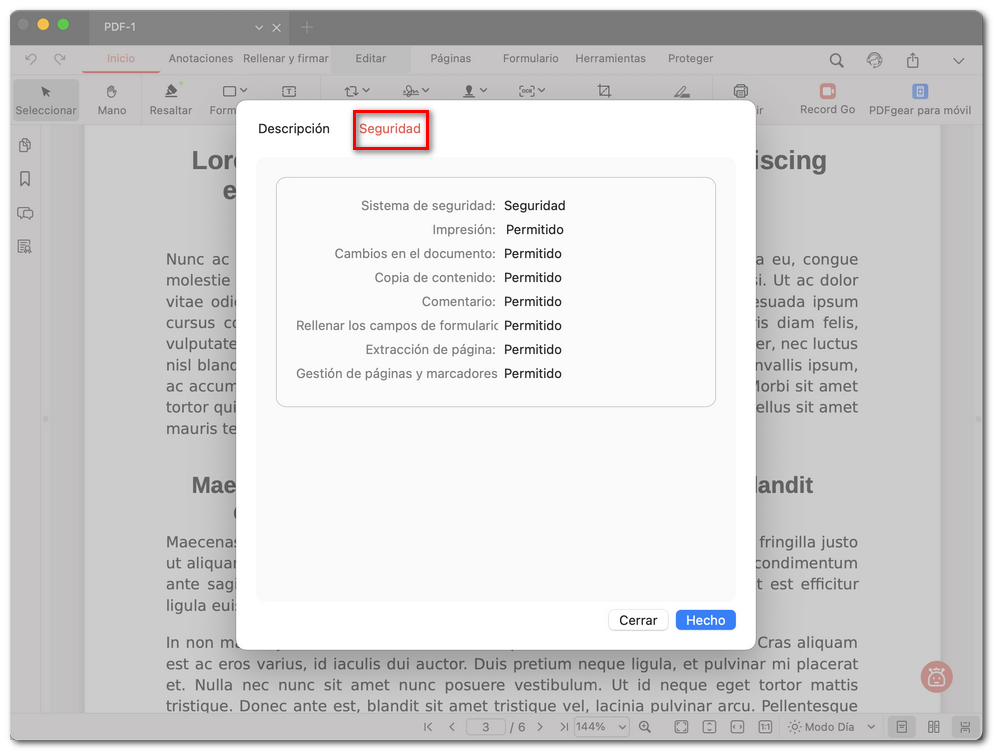The height and width of the screenshot is (751, 994).
Task: Toggle the Seleccionar tool on
Action: tap(45, 98)
